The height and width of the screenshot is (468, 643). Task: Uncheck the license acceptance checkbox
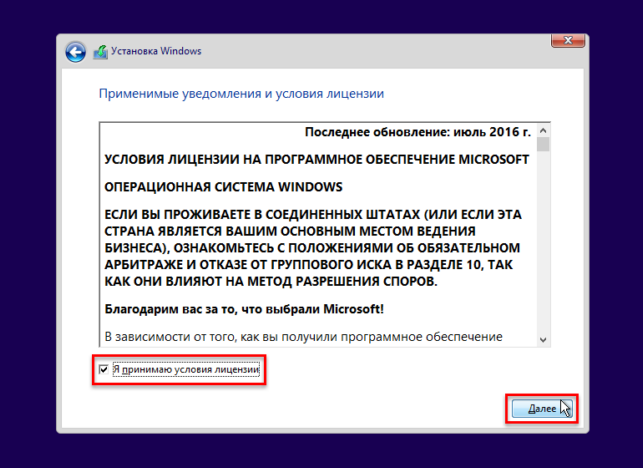coord(103,369)
